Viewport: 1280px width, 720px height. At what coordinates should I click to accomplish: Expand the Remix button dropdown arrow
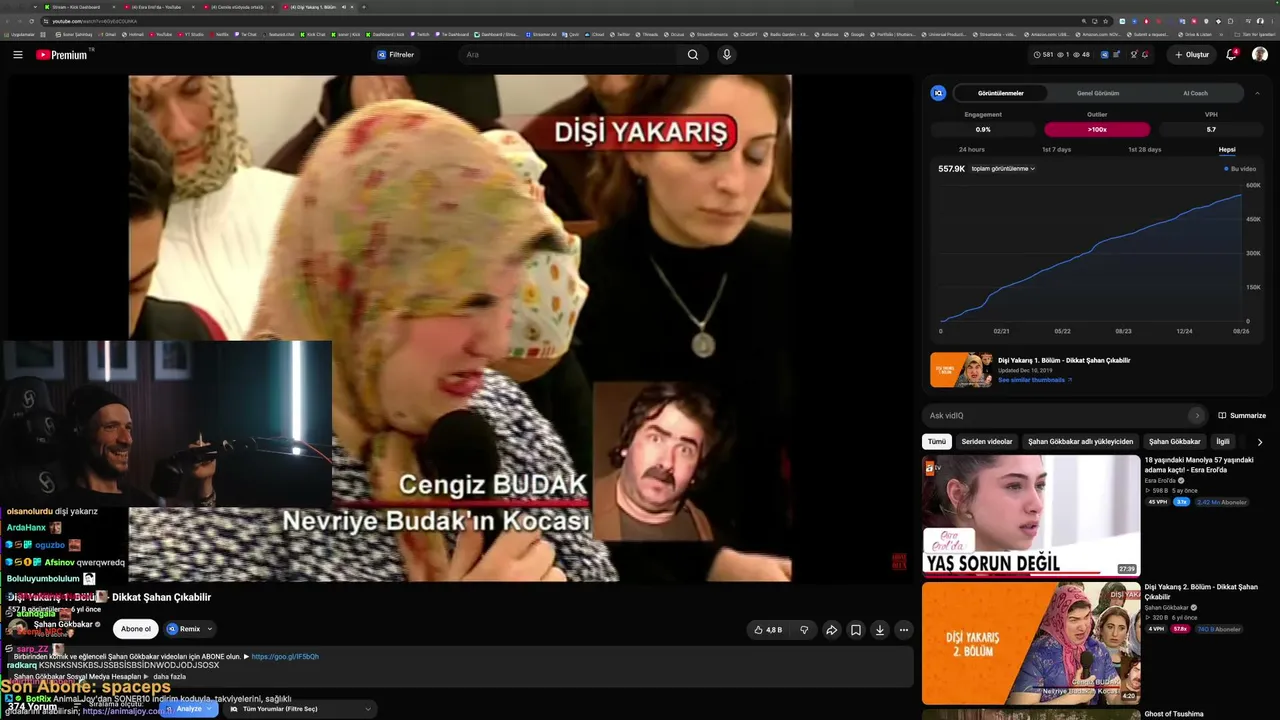[210, 629]
